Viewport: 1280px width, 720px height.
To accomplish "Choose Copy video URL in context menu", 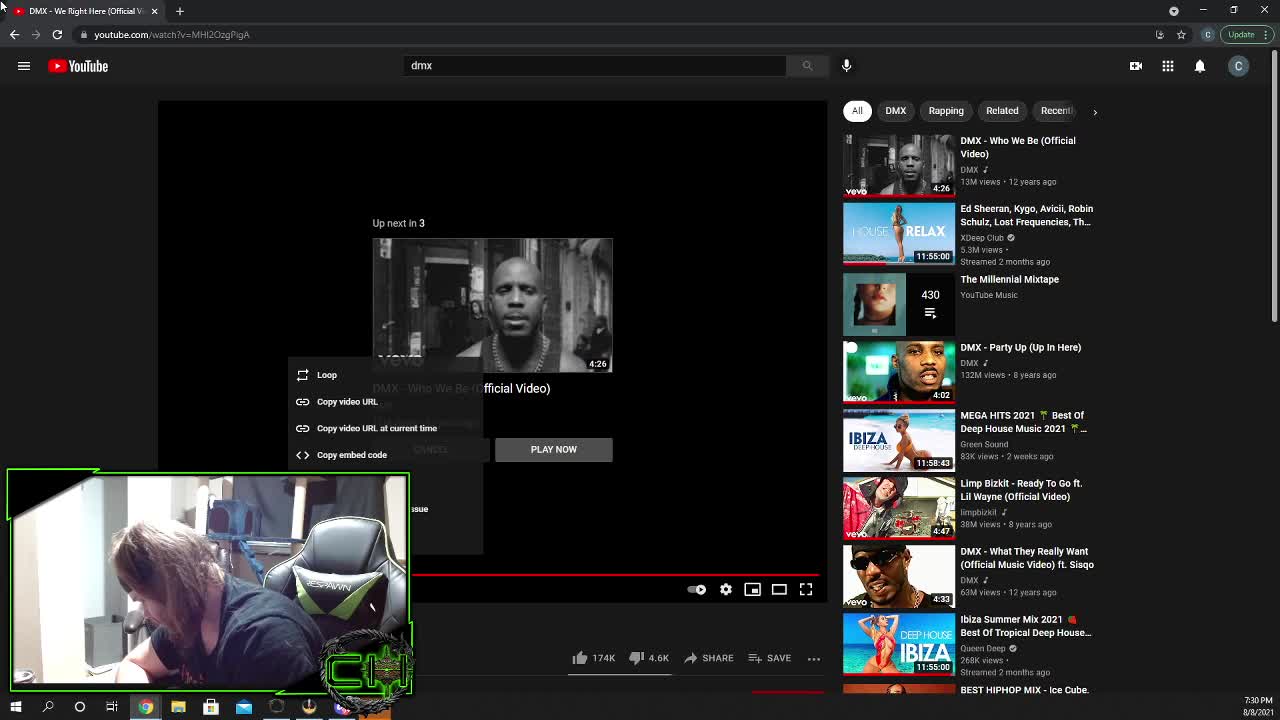I will [386, 402].
